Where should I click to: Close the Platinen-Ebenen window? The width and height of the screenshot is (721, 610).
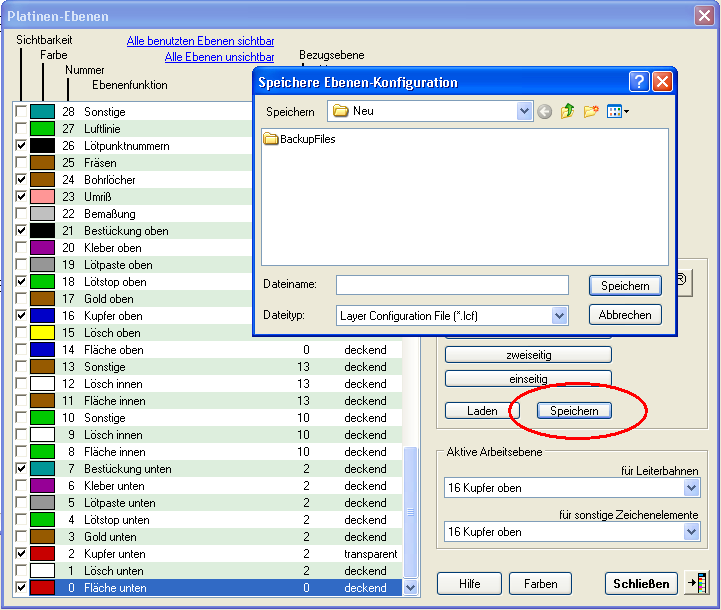click(x=704, y=16)
